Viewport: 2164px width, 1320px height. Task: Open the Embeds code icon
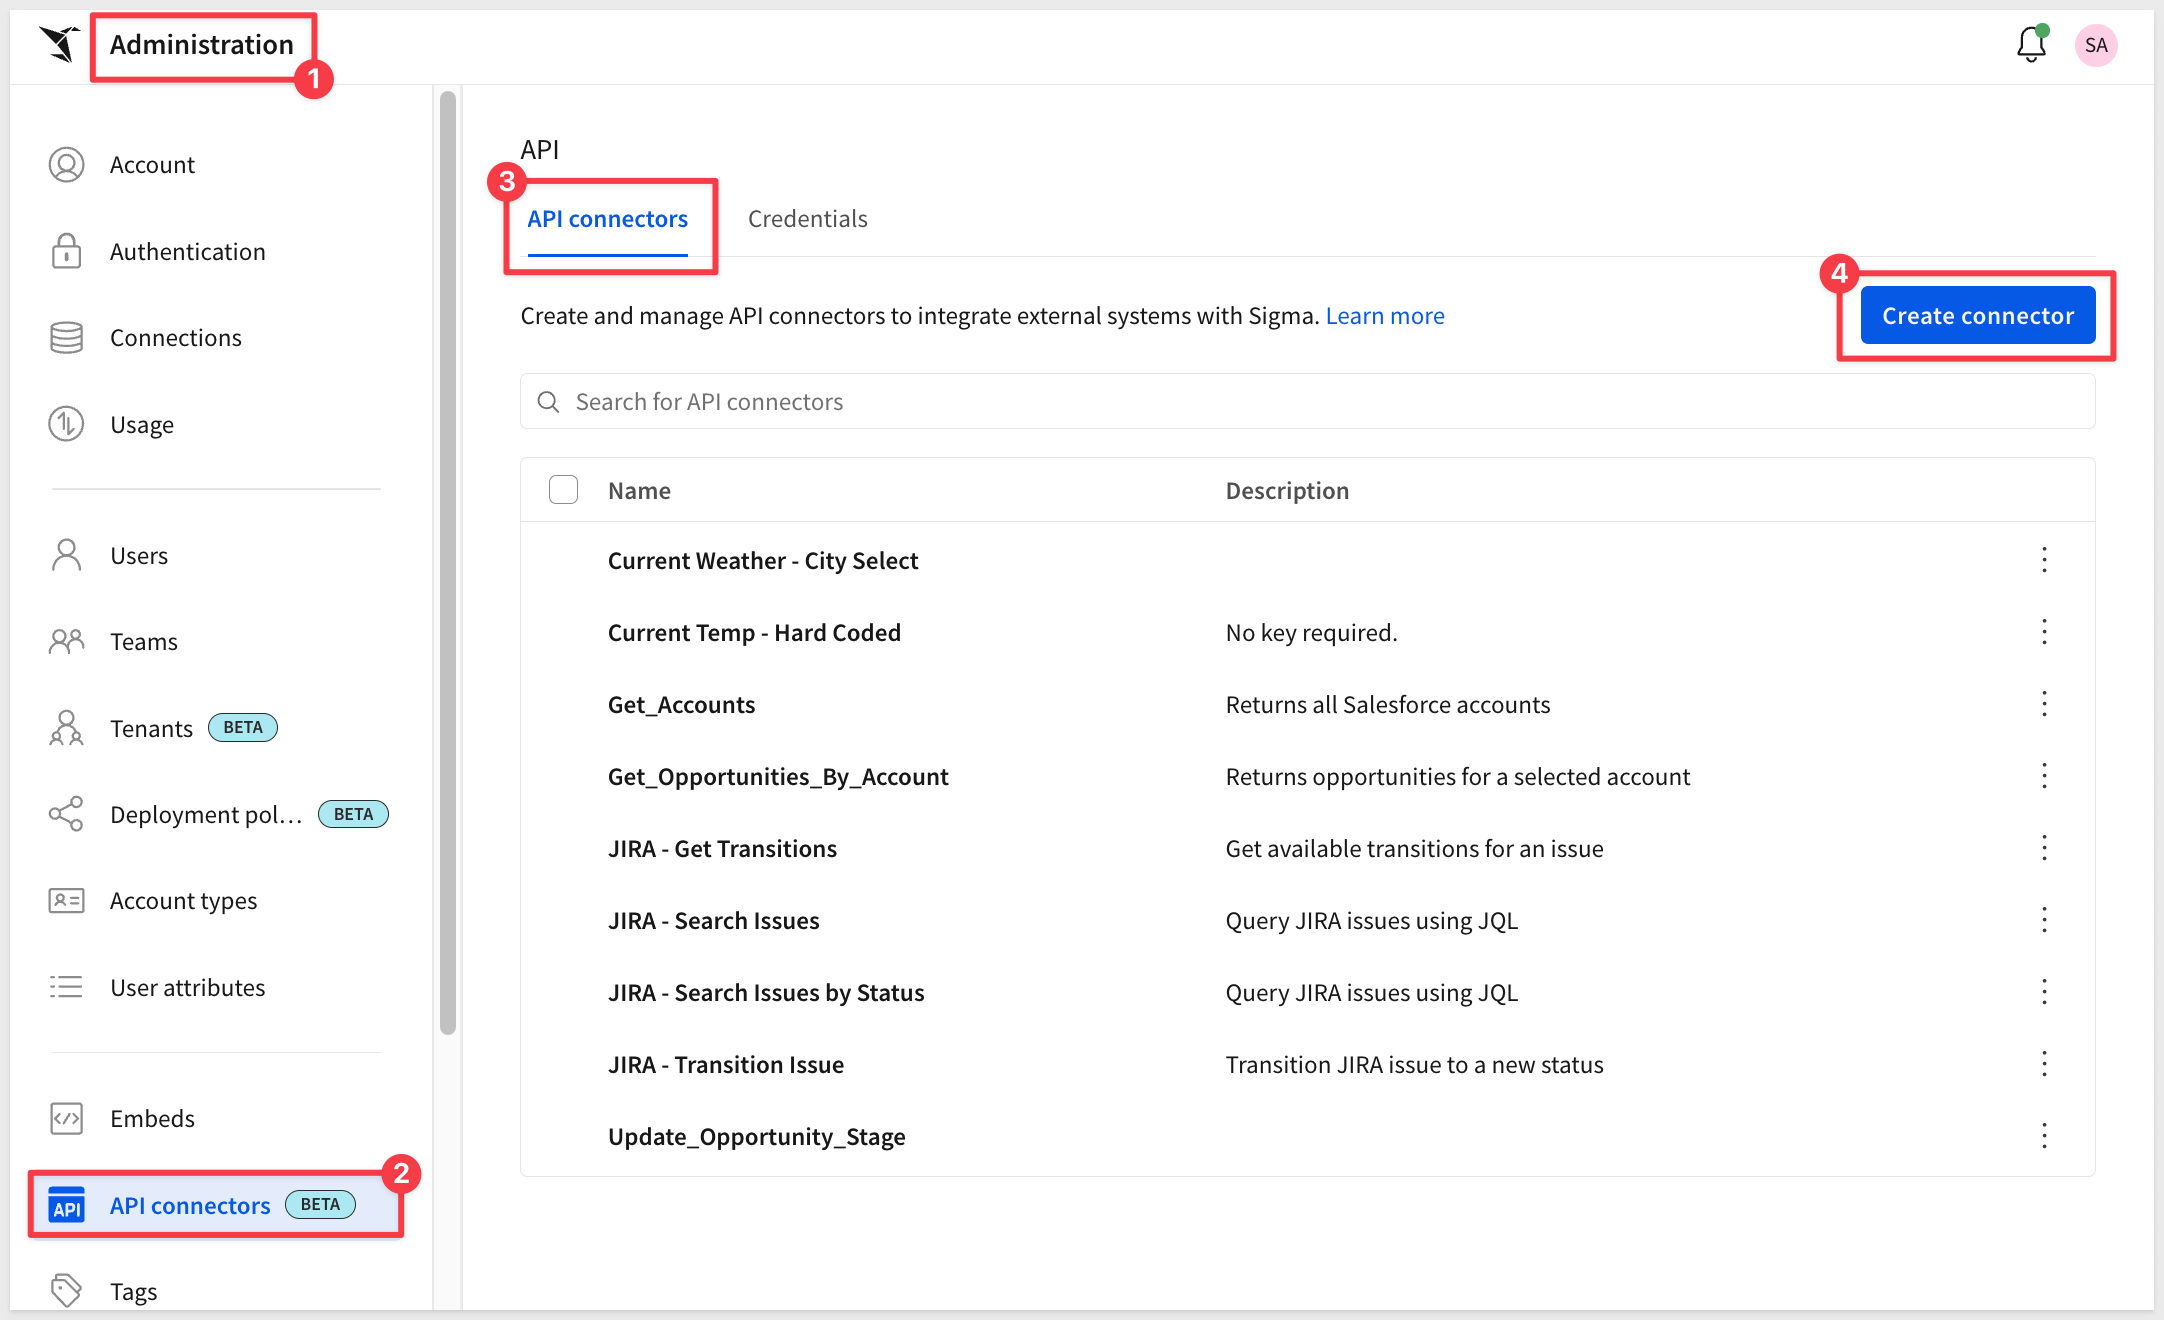pyautogui.click(x=66, y=1118)
